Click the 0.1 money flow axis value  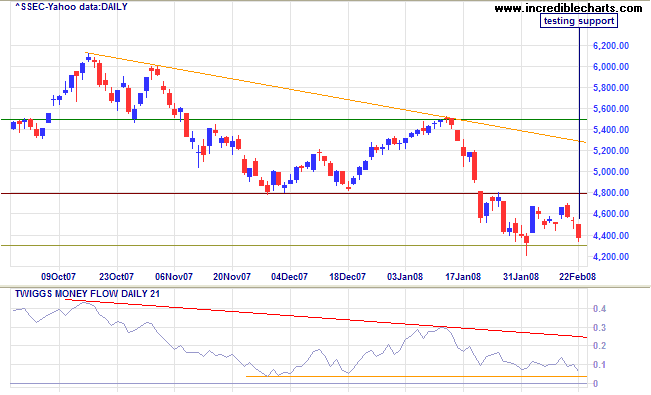pos(600,365)
